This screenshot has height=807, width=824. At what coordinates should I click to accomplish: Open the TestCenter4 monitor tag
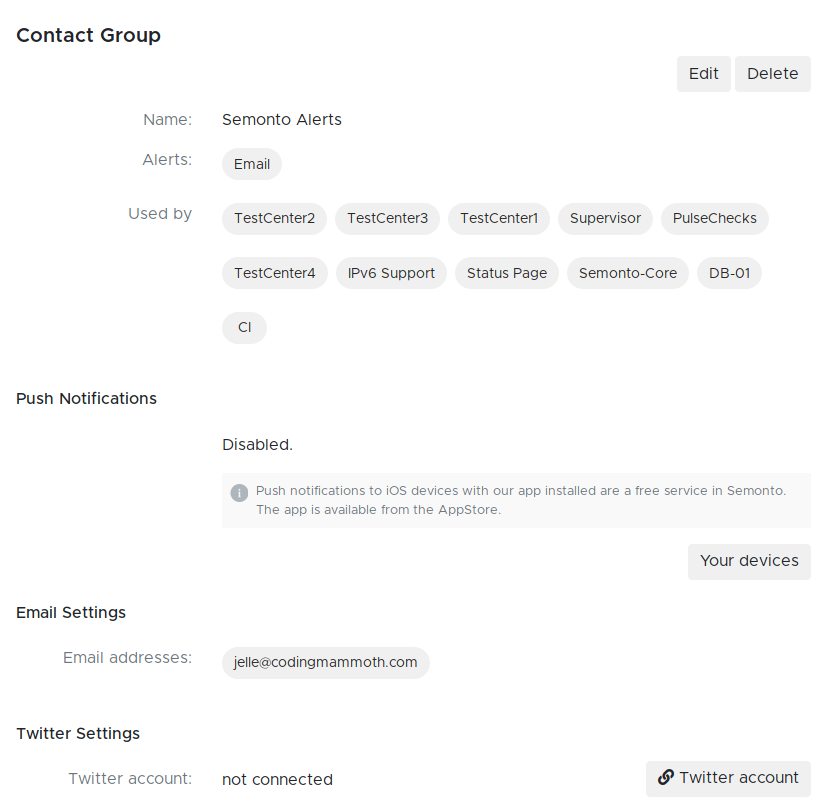pyautogui.click(x=274, y=273)
